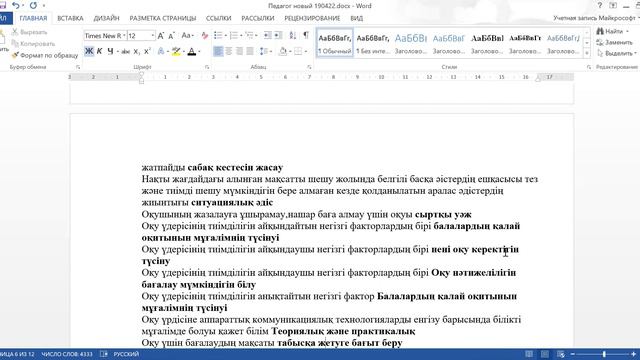Open the Font (Шрифт) dialog launcher
The height and width of the screenshot is (360, 640).
coord(207,67)
